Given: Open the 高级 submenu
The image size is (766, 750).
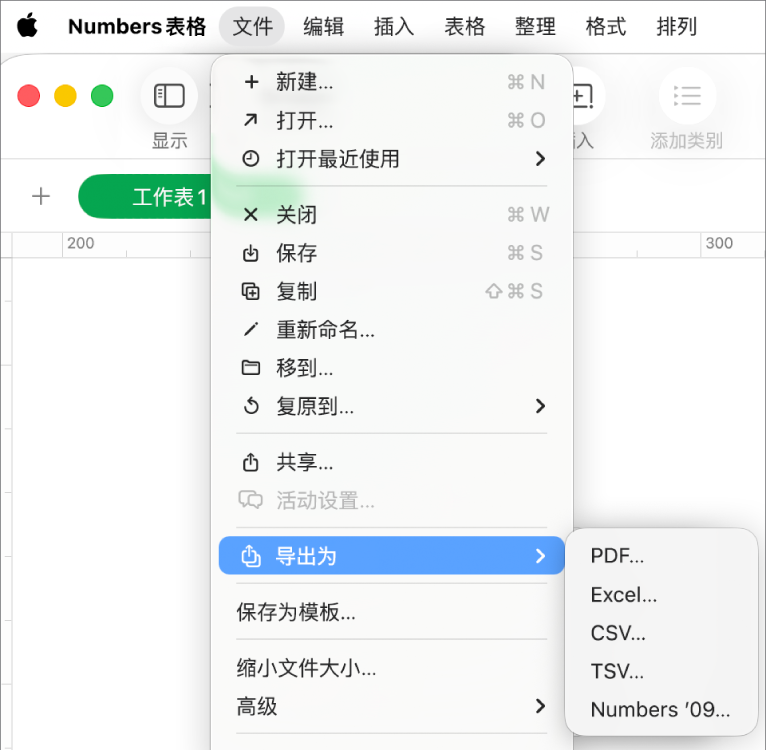Looking at the screenshot, I should pos(392,706).
